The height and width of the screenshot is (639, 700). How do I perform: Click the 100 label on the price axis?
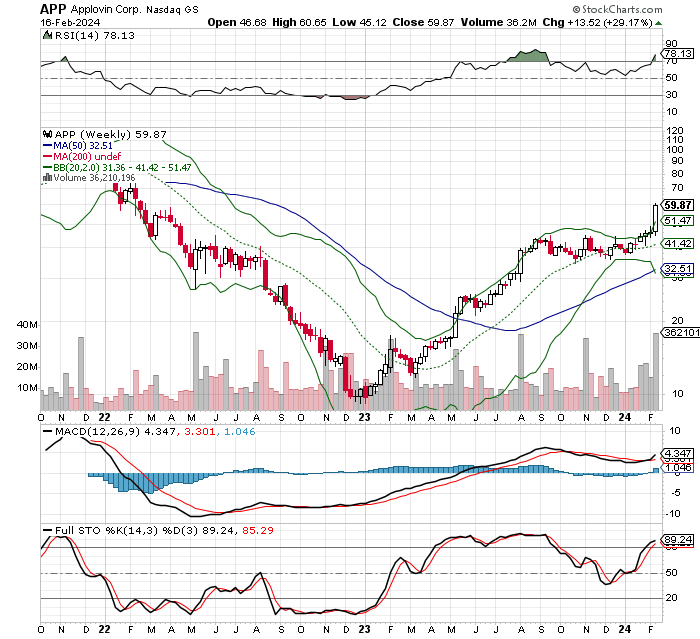point(675,150)
